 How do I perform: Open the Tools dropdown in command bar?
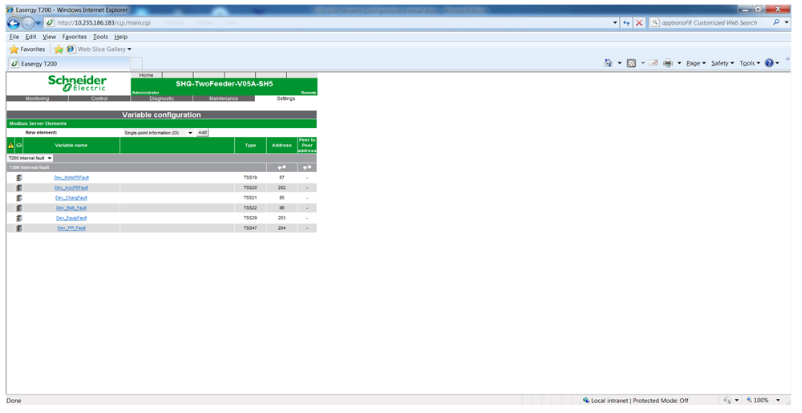click(x=750, y=63)
